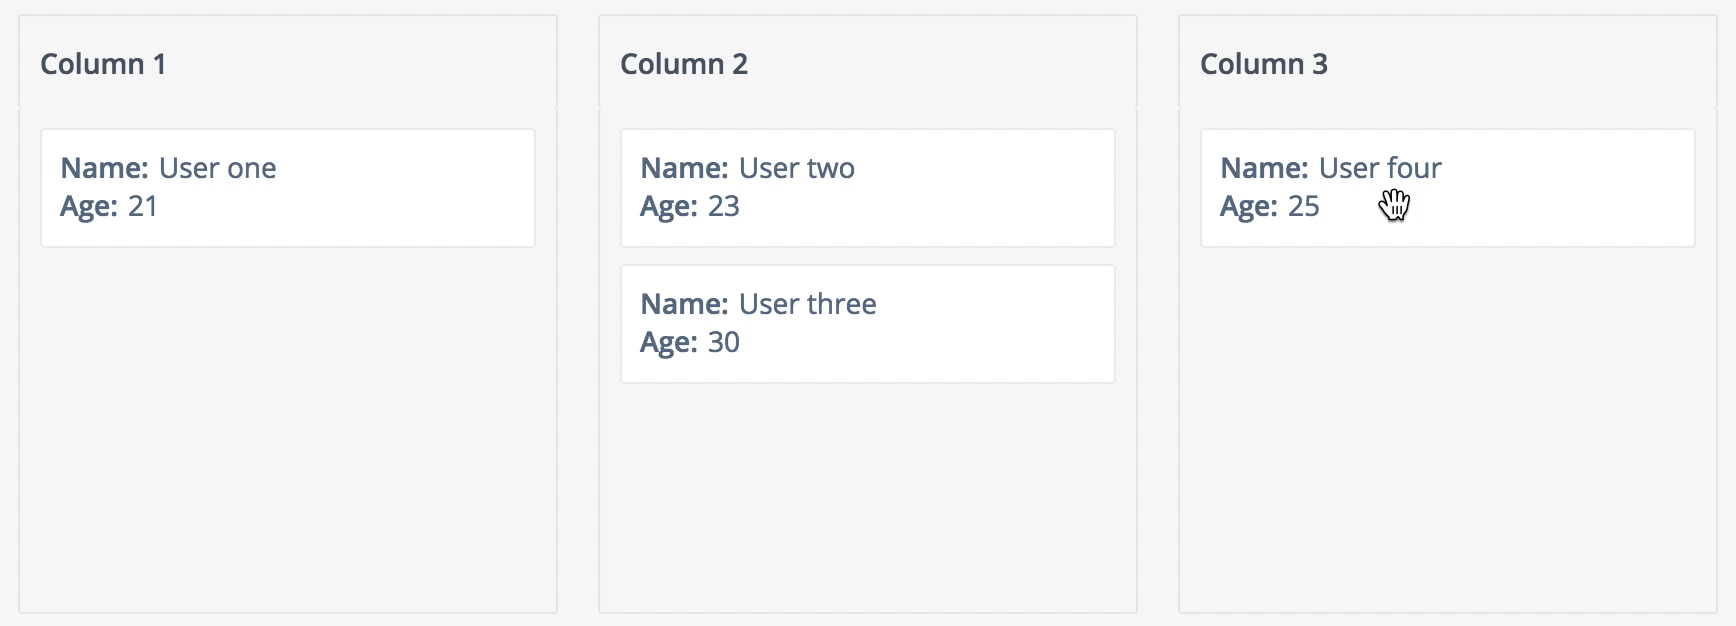1736x626 pixels.
Task: Select the User two card
Action: (867, 187)
